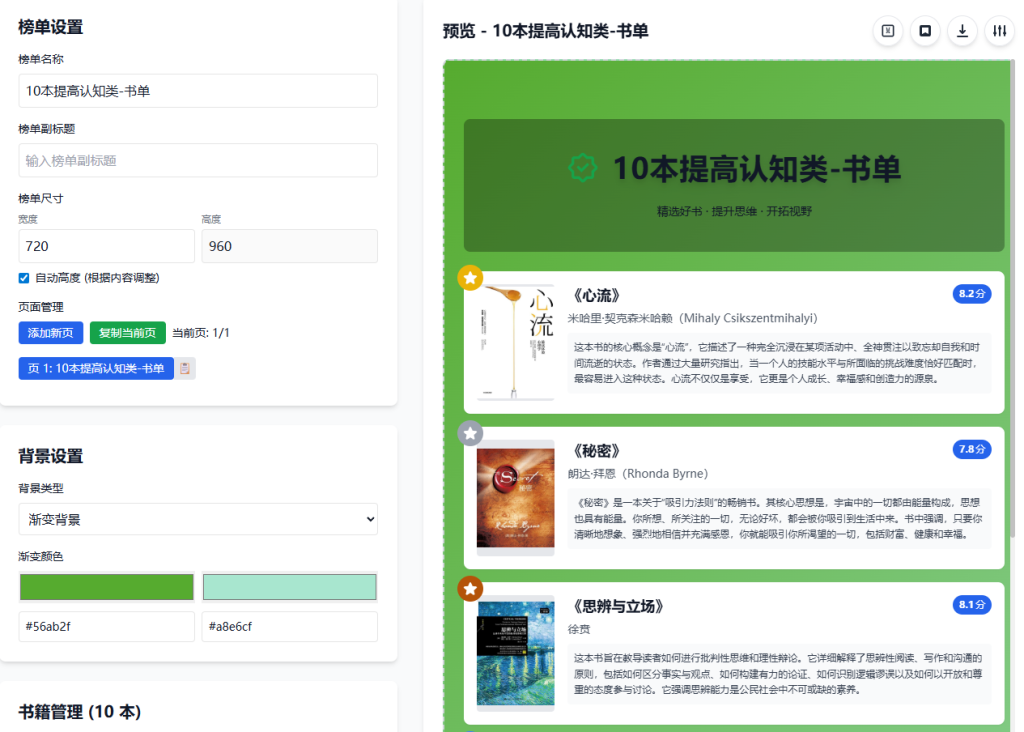Click the light mint gradient color swatch
The image size is (1024, 732).
pos(290,587)
